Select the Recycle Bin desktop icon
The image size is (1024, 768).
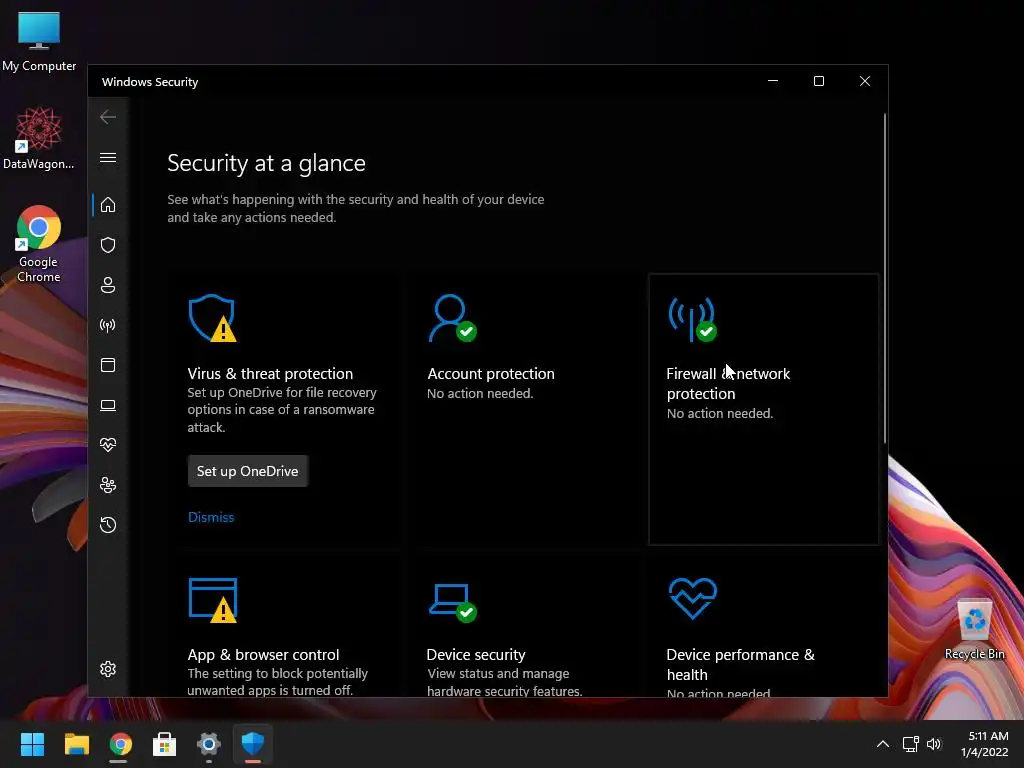[x=974, y=629]
